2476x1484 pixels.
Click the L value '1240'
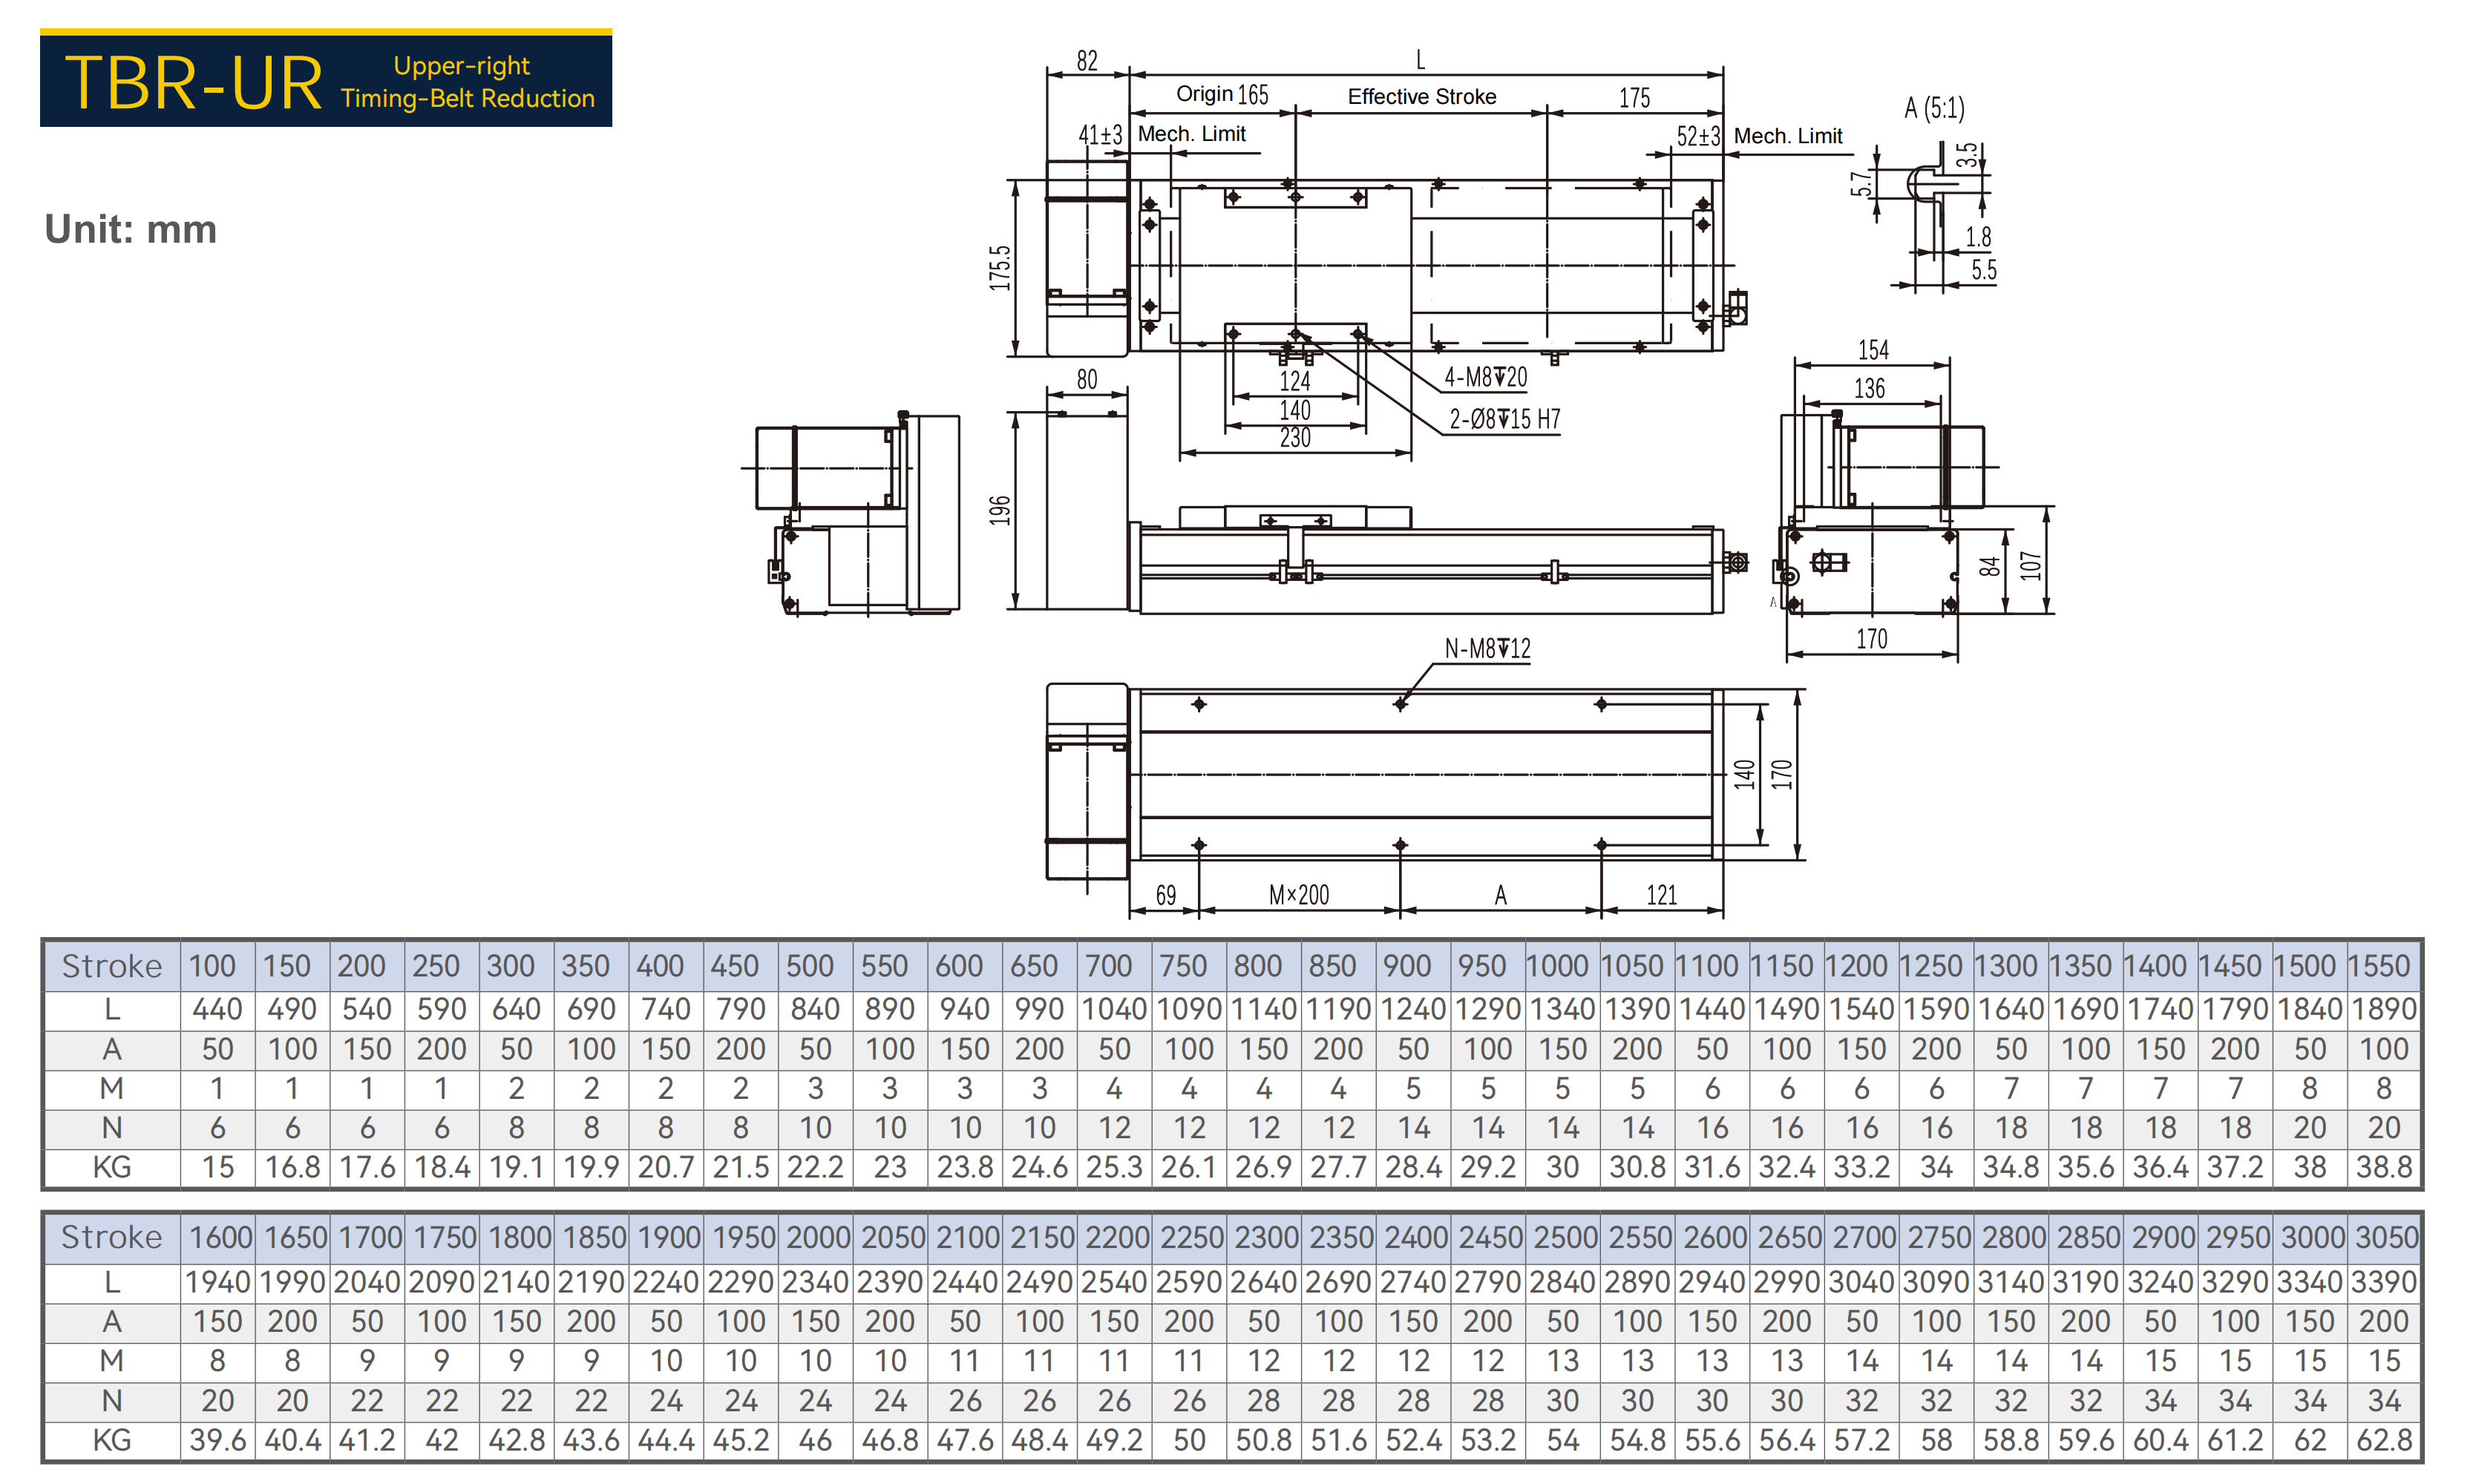pos(1413,1009)
